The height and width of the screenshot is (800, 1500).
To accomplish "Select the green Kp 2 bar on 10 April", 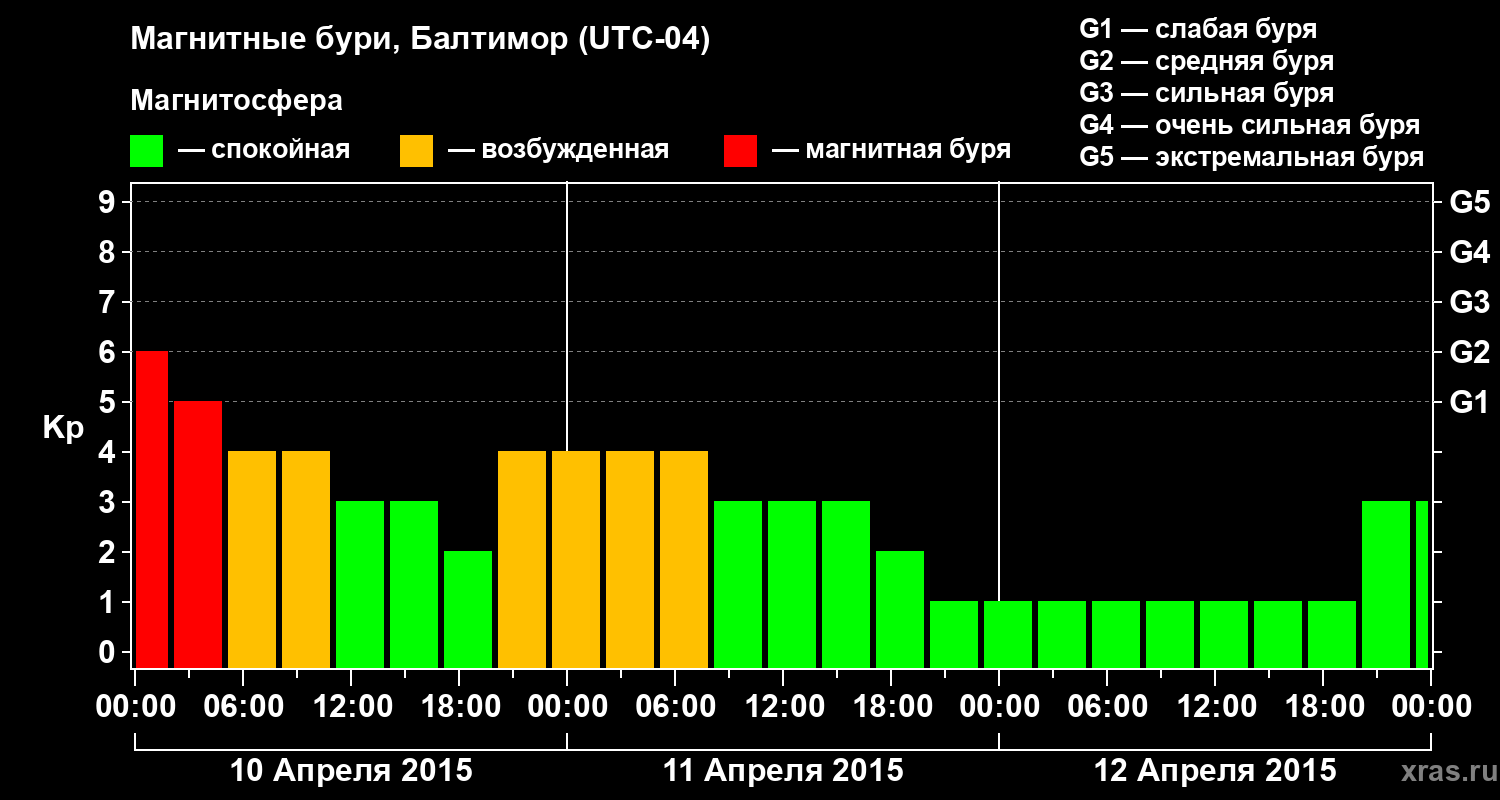I will pyautogui.click(x=468, y=609).
